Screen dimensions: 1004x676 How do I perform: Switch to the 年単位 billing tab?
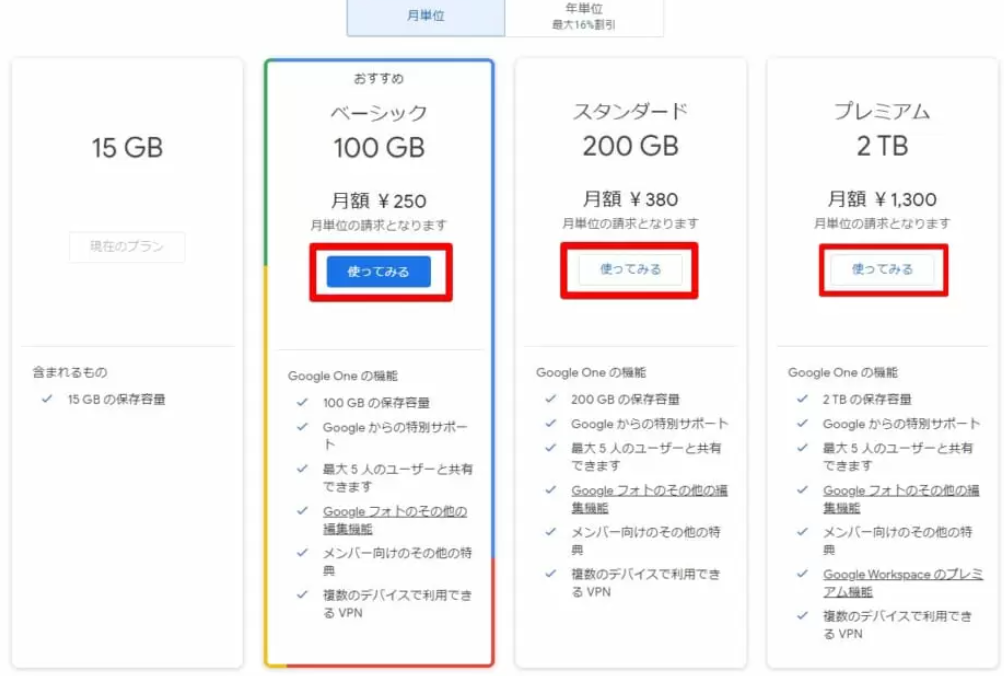(x=584, y=17)
